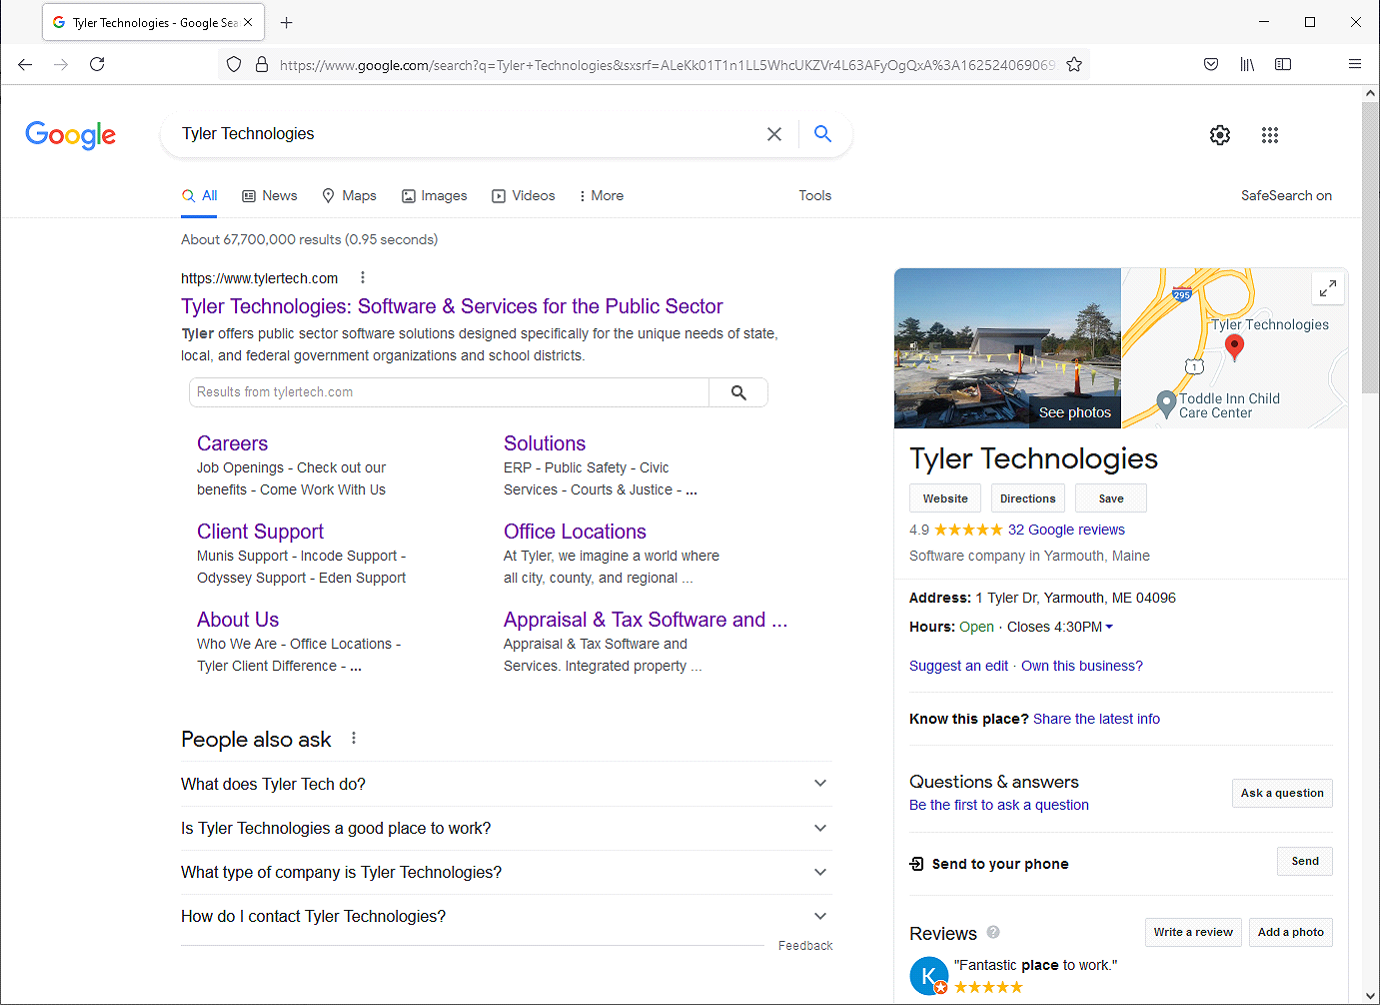Open a new browser tab

(x=286, y=22)
